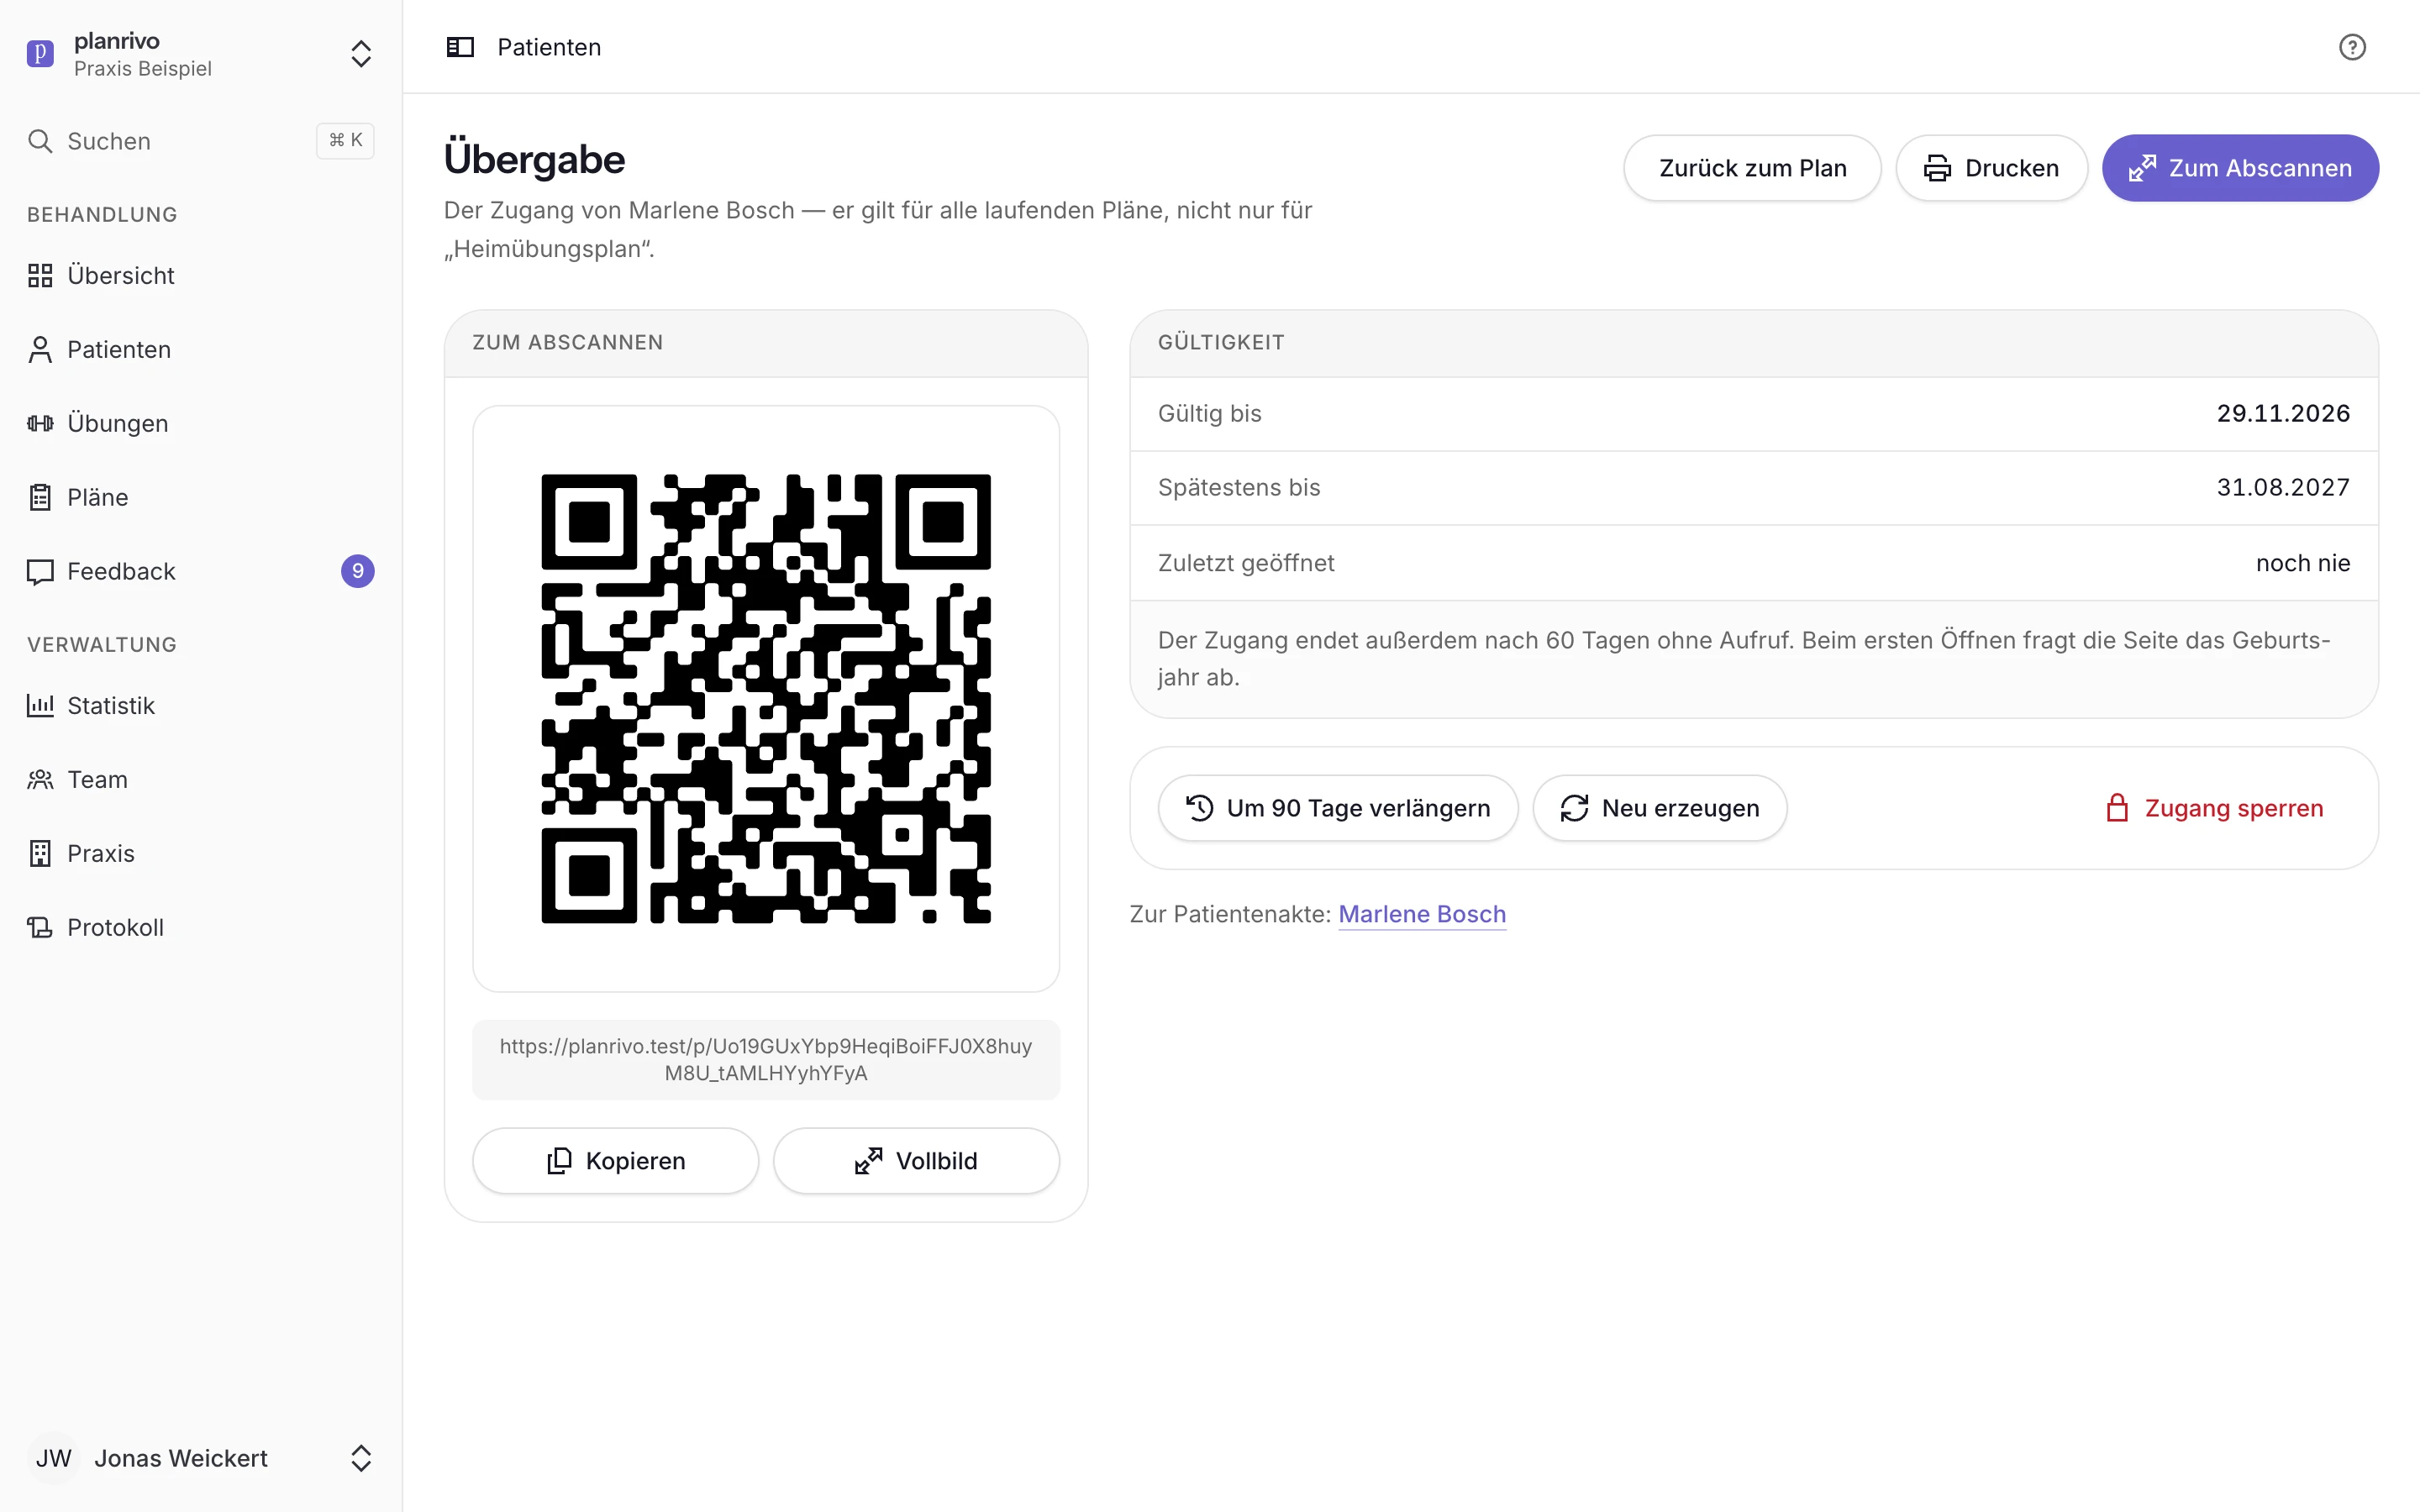Toggle the sidebar panel icon
Viewport: 2420px width, 1512px height.
click(x=460, y=47)
